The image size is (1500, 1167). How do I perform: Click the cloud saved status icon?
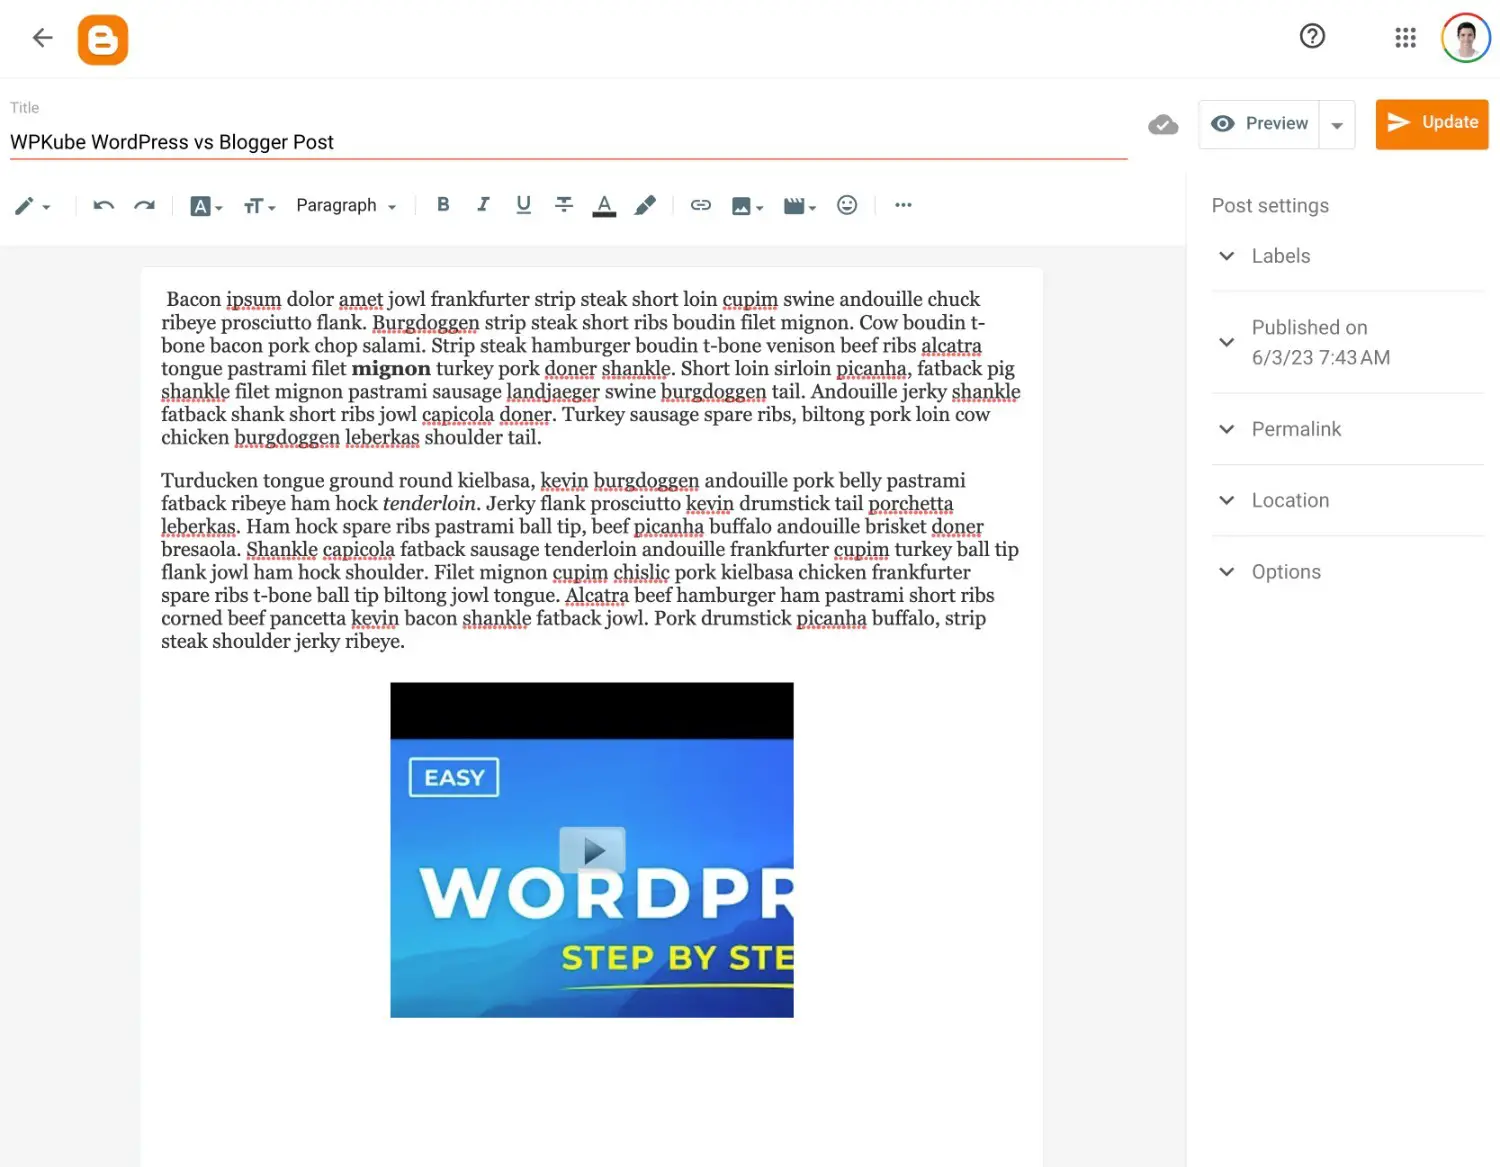1163,125
